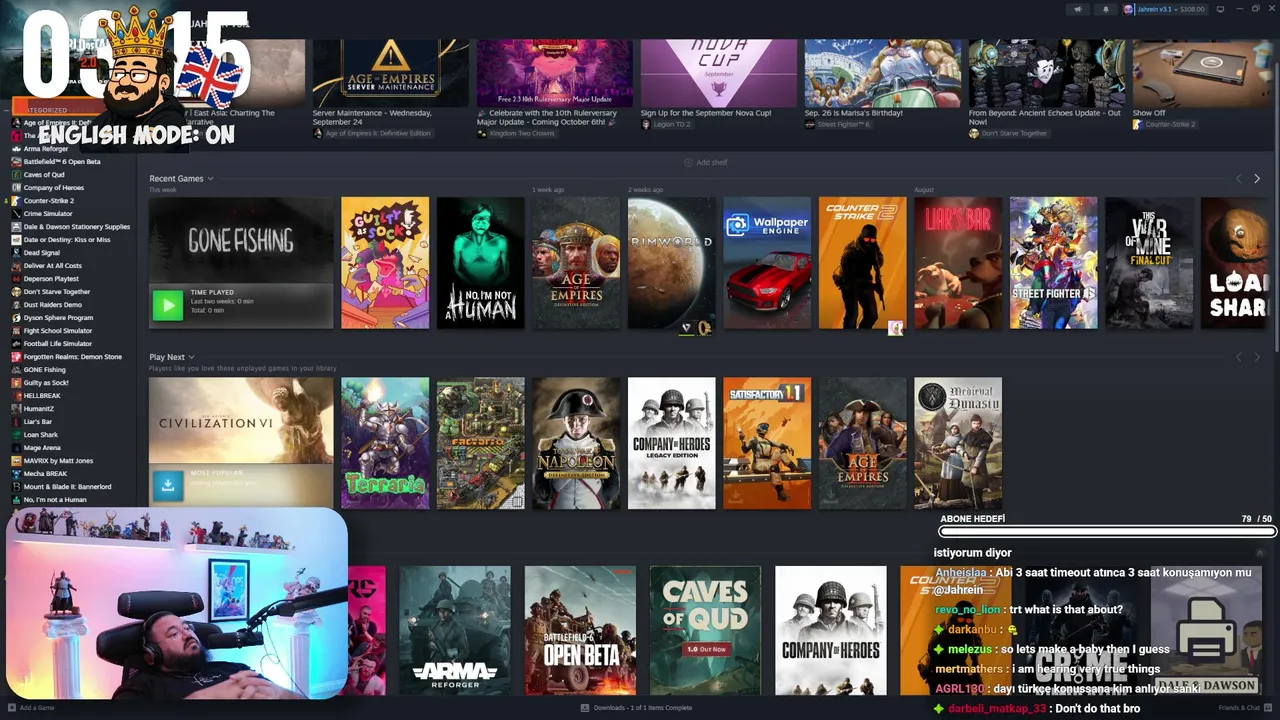Install Civilization VI using blue download button
This screenshot has width=1280, height=720.
click(x=168, y=485)
